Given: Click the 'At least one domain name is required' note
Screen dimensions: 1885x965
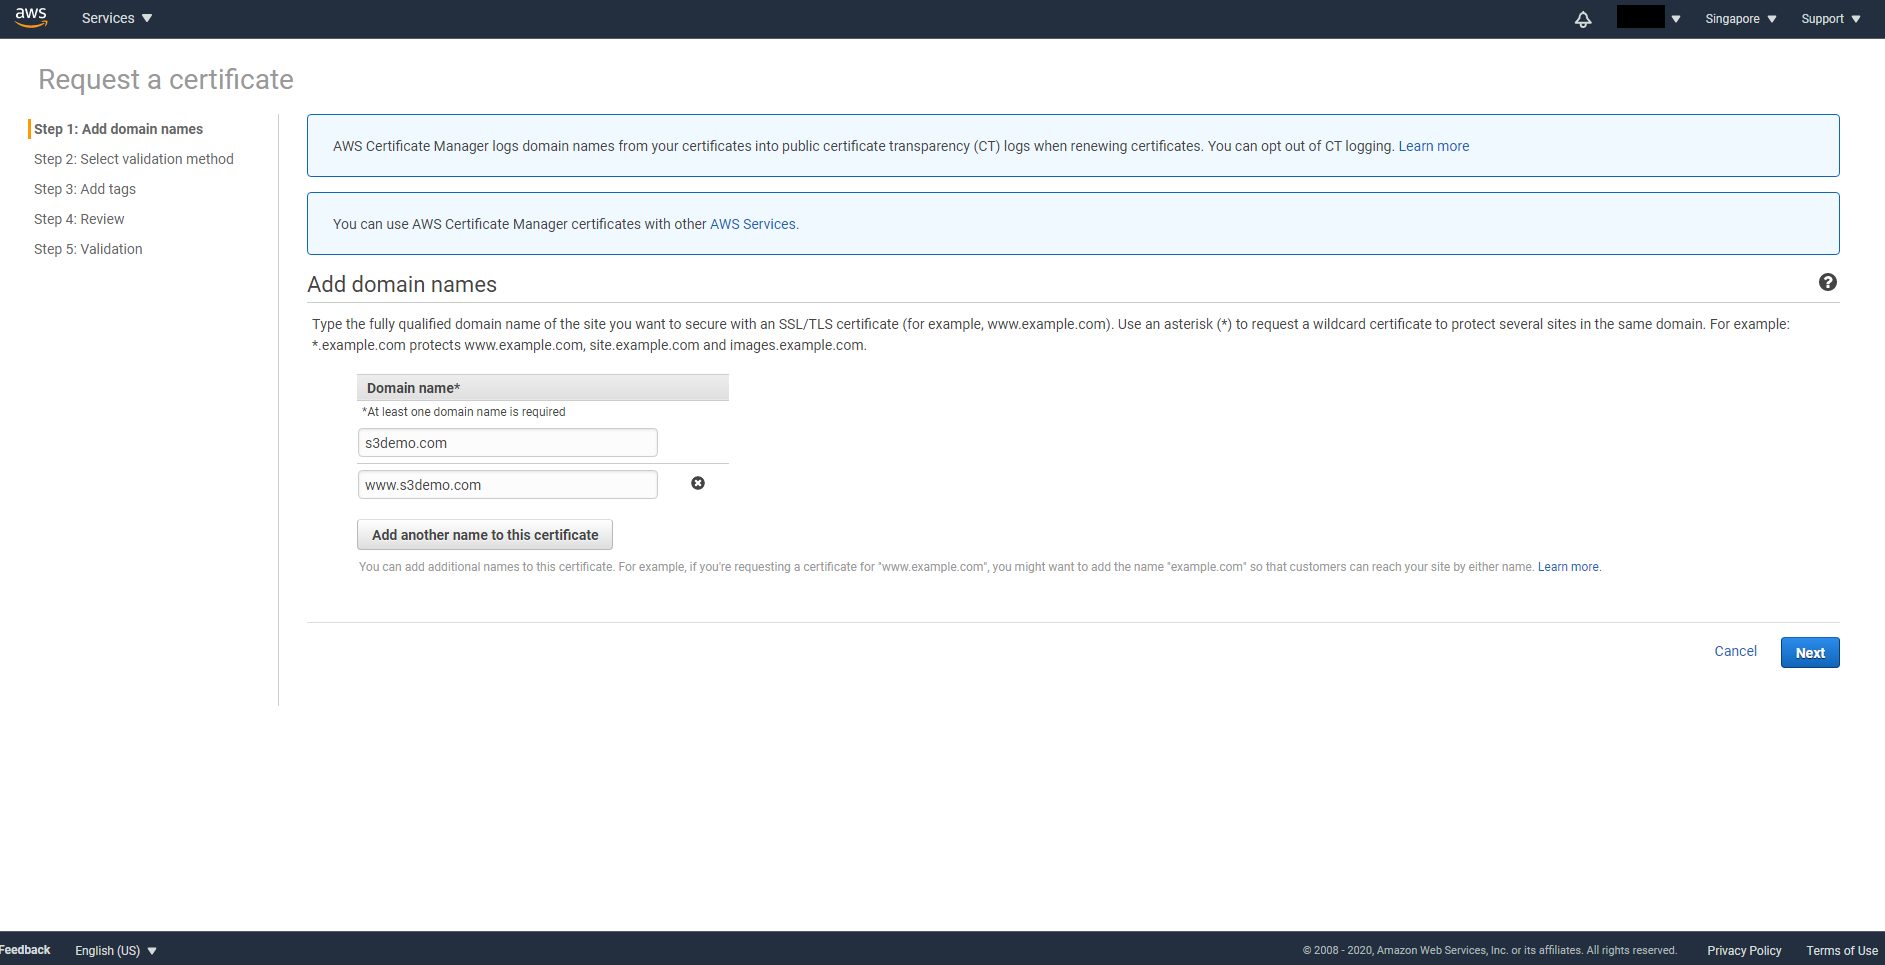Looking at the screenshot, I should pos(464,412).
